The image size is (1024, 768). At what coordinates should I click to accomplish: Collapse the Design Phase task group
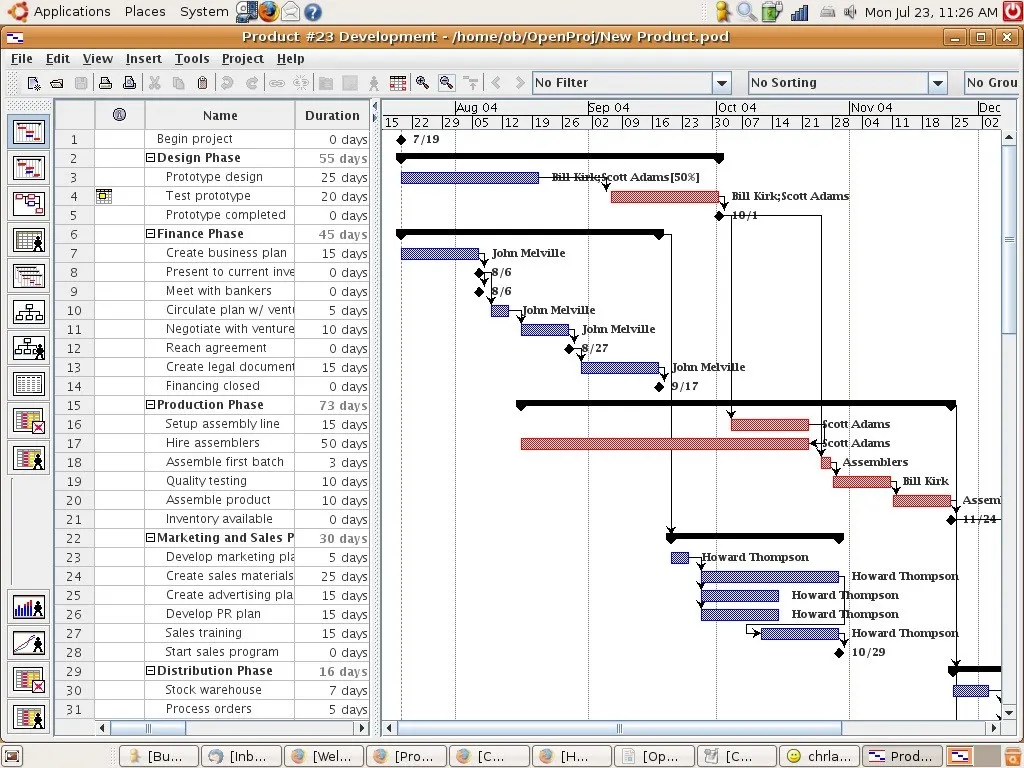click(x=149, y=157)
